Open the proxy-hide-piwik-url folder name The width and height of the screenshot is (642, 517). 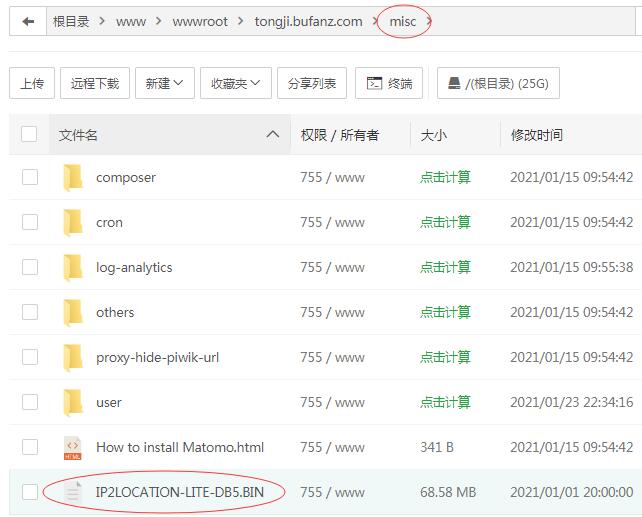click(x=157, y=357)
